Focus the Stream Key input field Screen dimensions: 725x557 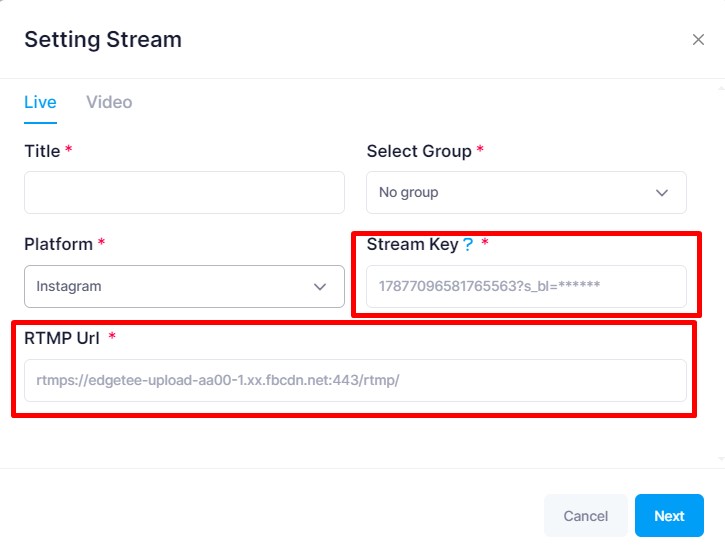point(526,286)
